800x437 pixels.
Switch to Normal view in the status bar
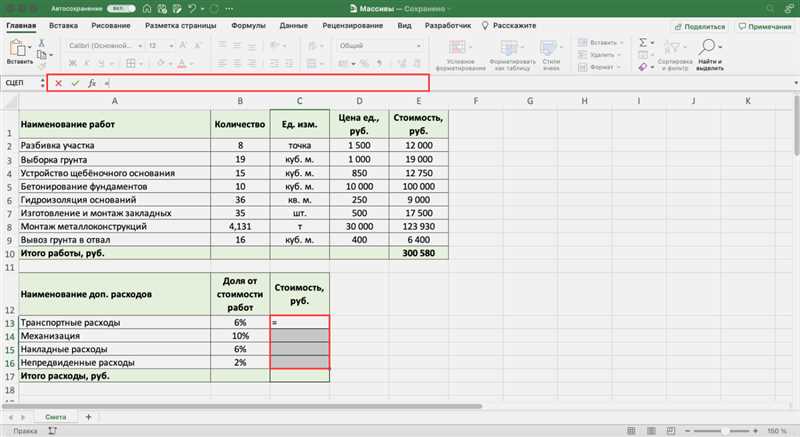(x=632, y=431)
